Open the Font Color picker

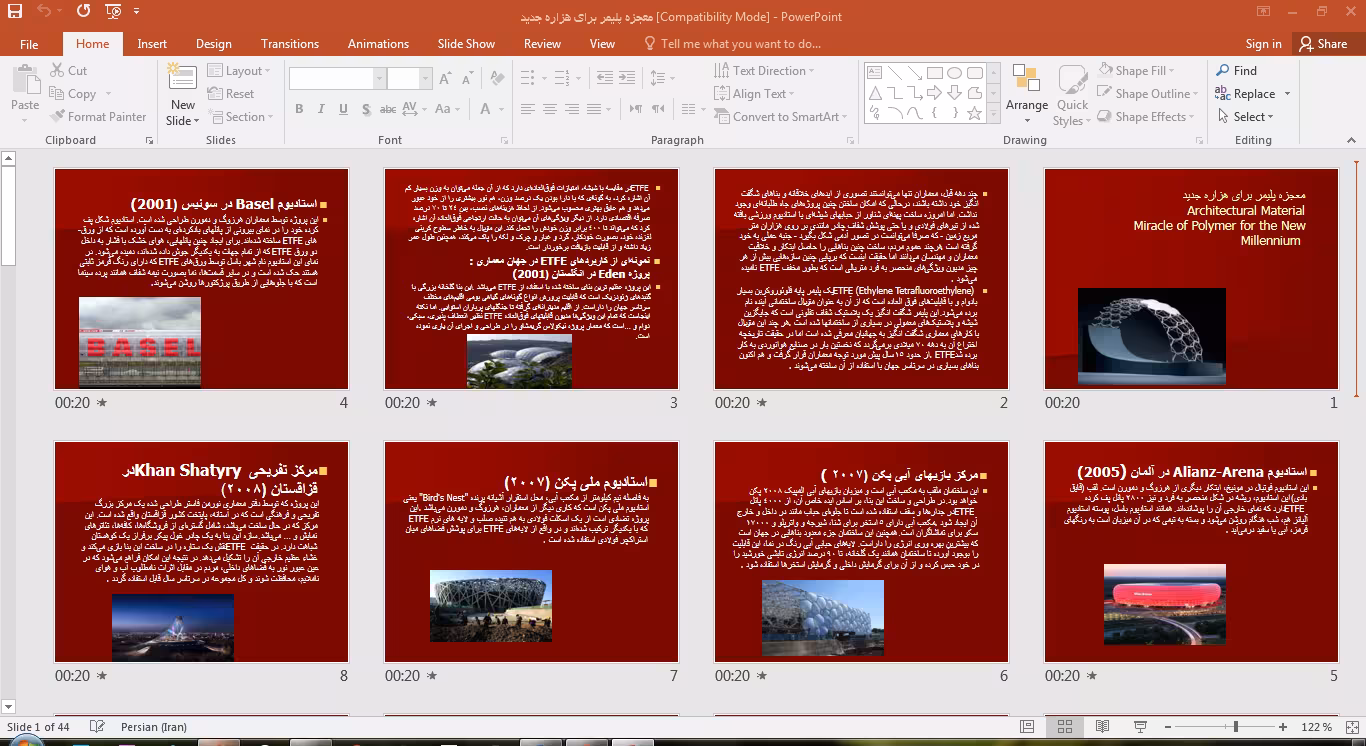pos(491,109)
